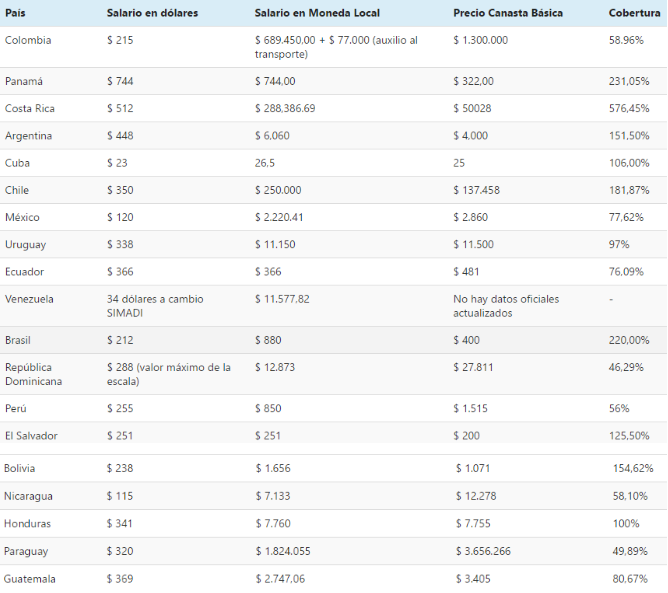Click the País column header

pos(16,13)
